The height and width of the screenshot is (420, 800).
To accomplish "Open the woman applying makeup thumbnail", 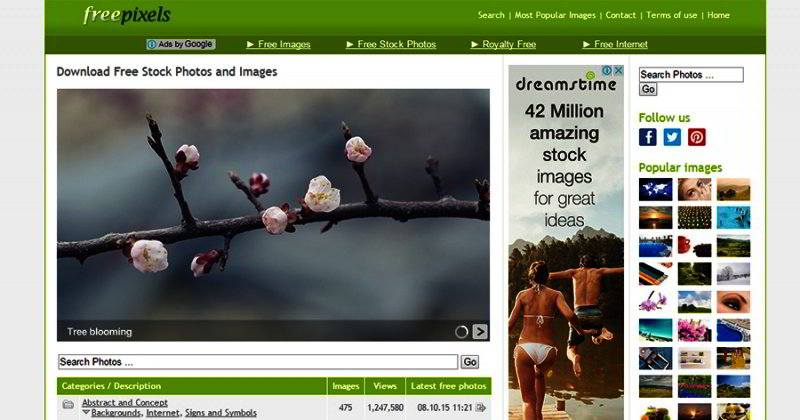I will point(694,190).
